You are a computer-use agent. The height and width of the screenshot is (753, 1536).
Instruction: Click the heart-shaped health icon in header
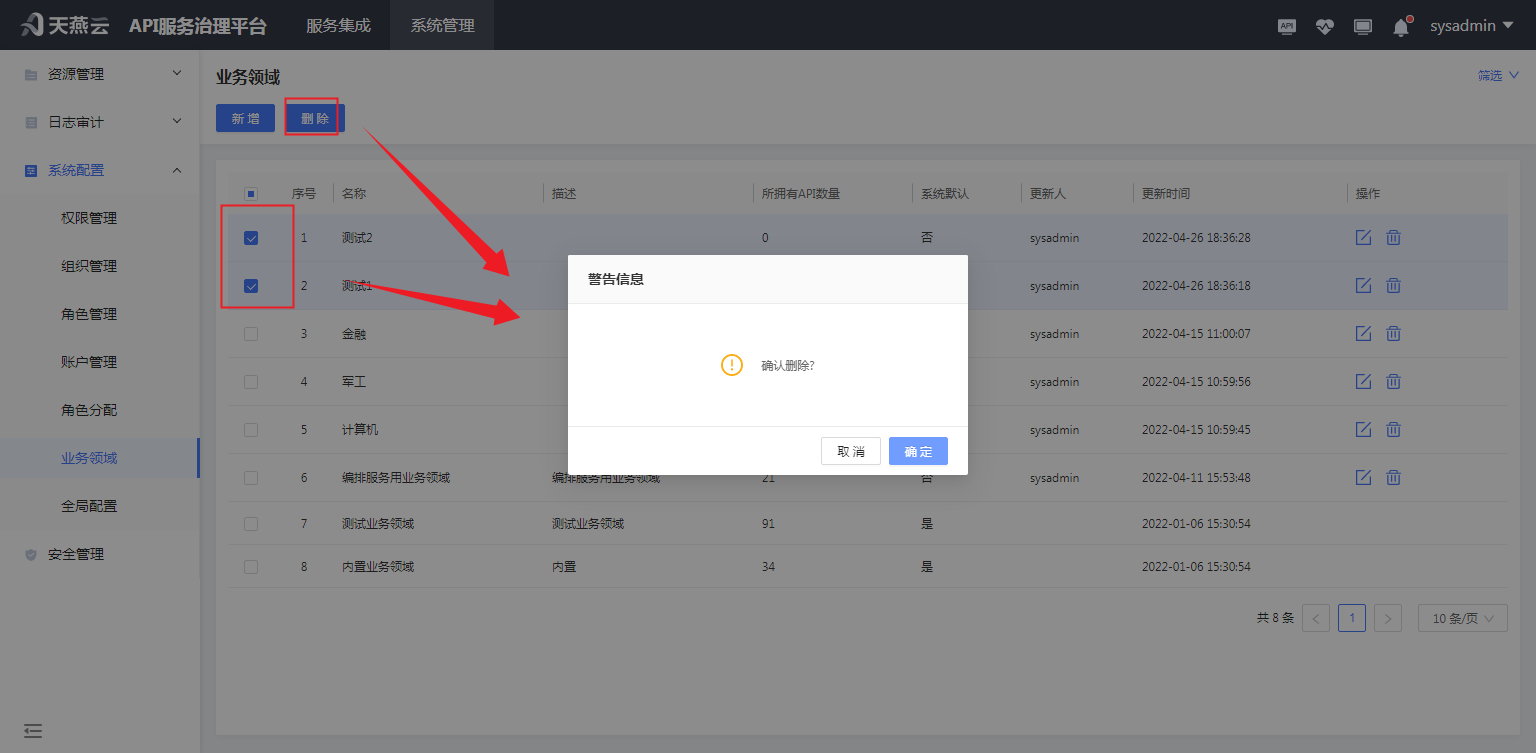point(1324,26)
